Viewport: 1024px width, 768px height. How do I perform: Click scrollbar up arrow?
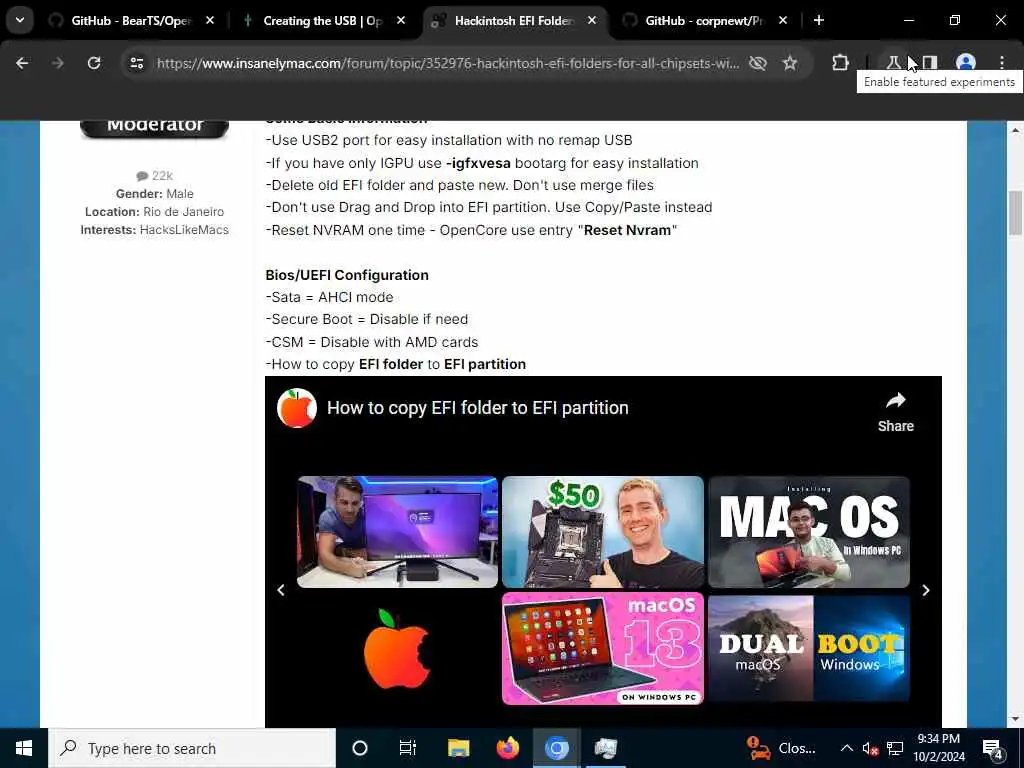point(1016,130)
